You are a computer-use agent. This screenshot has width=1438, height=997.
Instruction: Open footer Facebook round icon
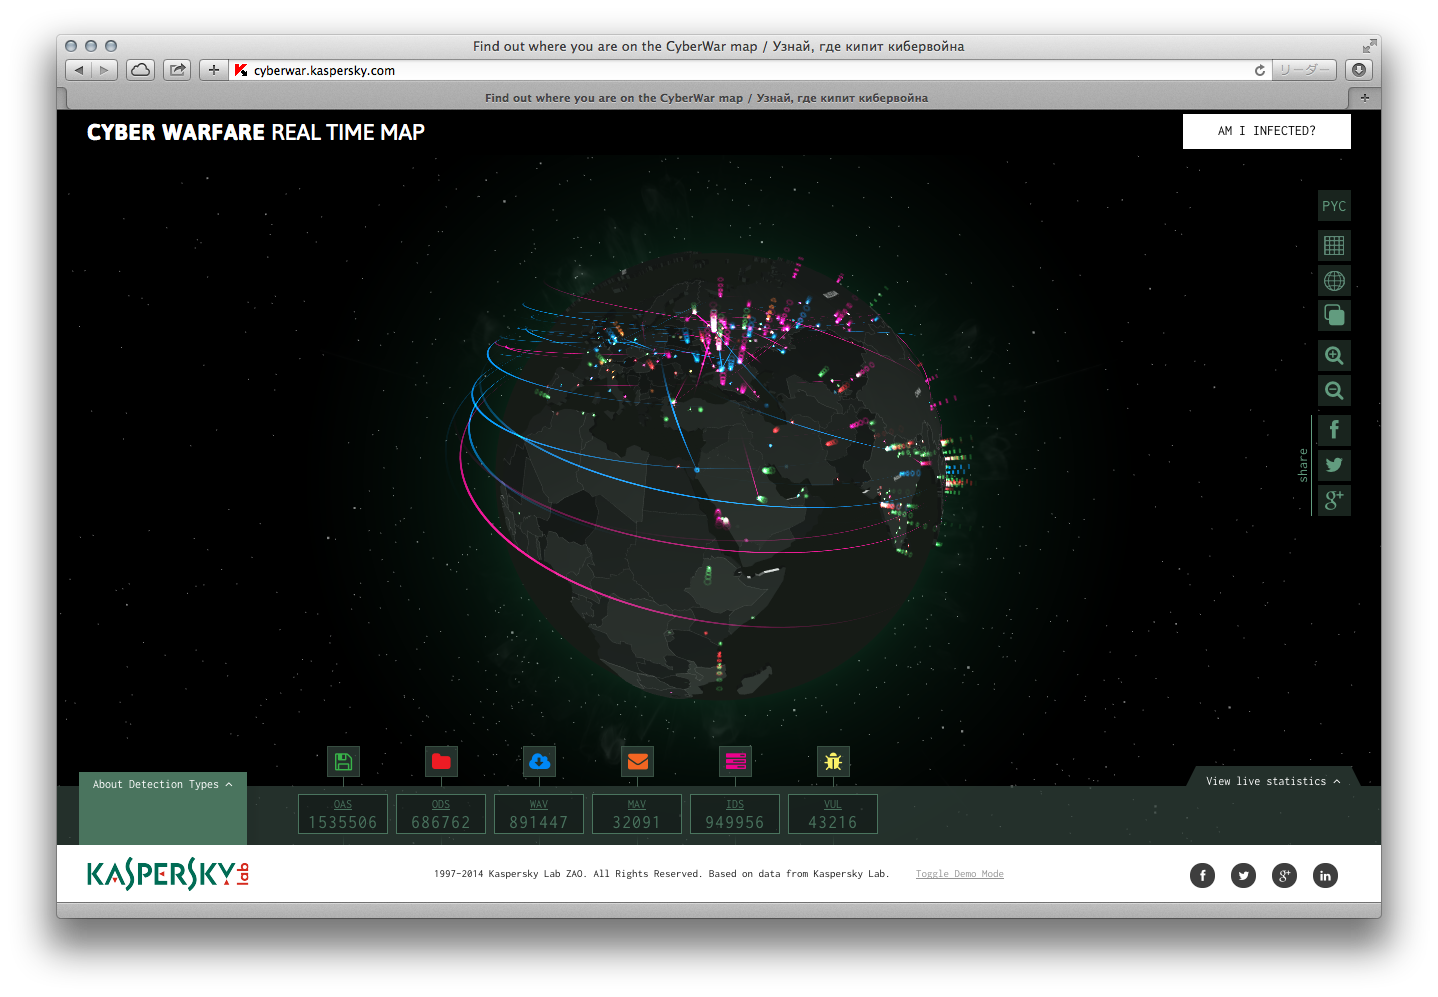pos(1202,876)
